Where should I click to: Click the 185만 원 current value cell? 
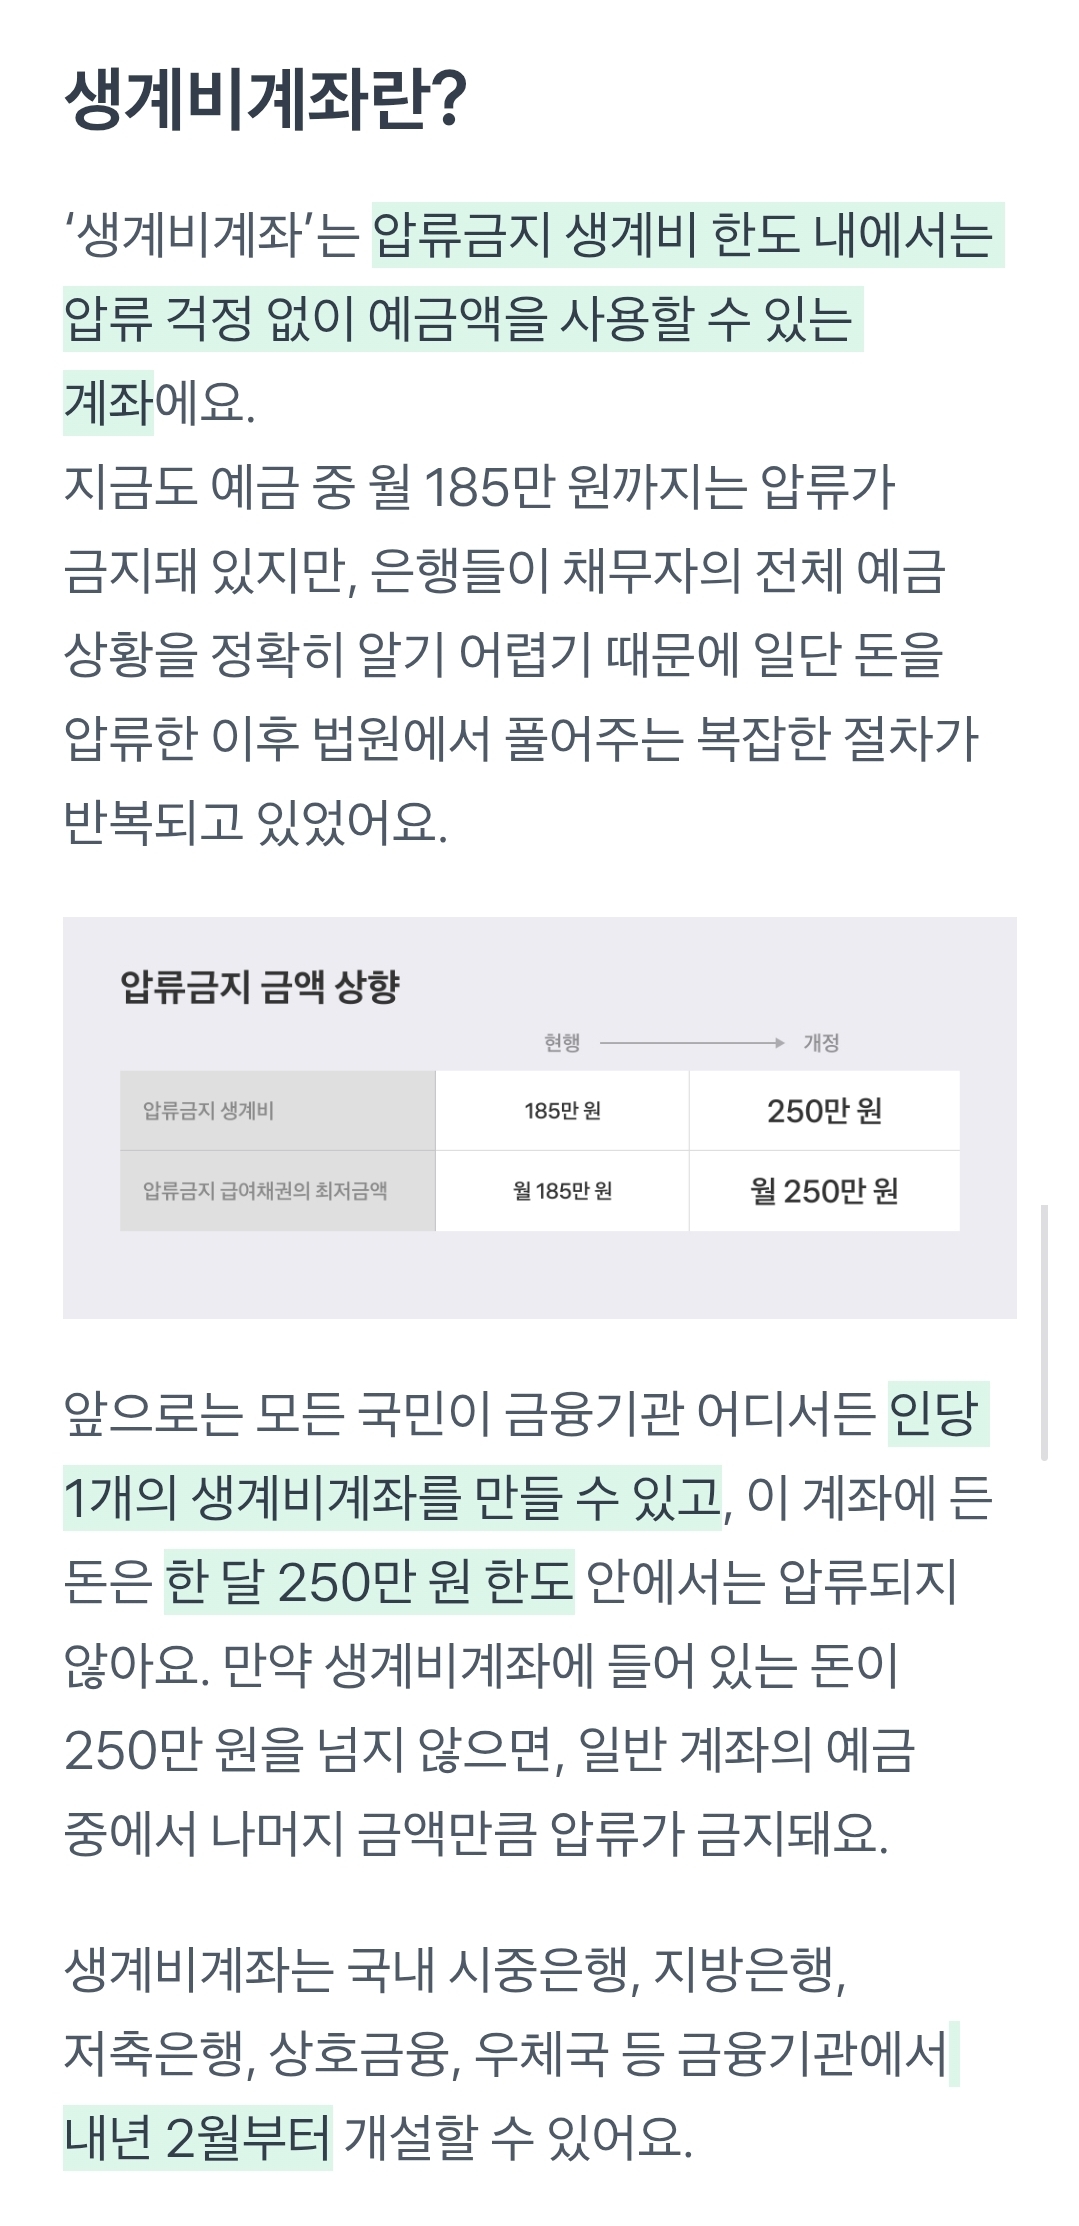562,1111
